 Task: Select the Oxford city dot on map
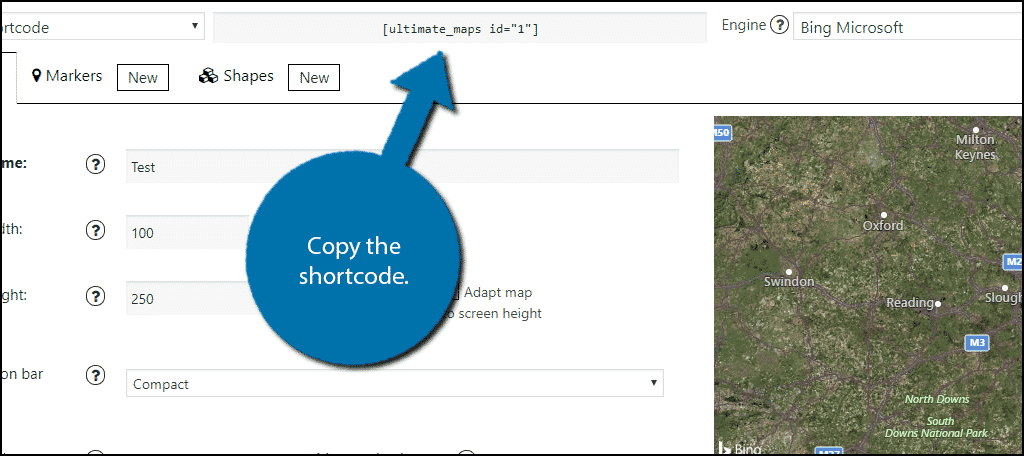pyautogui.click(x=883, y=214)
